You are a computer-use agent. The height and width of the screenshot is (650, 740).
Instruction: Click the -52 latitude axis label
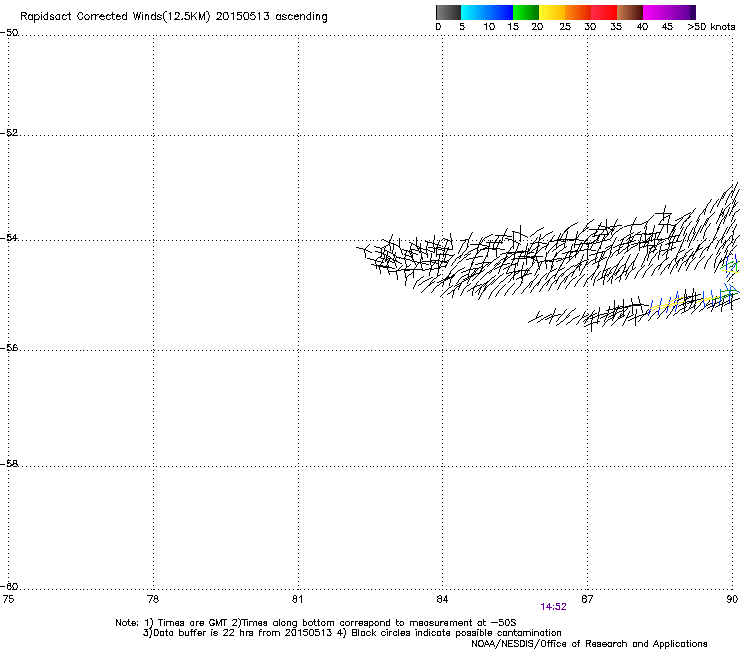coord(9,133)
